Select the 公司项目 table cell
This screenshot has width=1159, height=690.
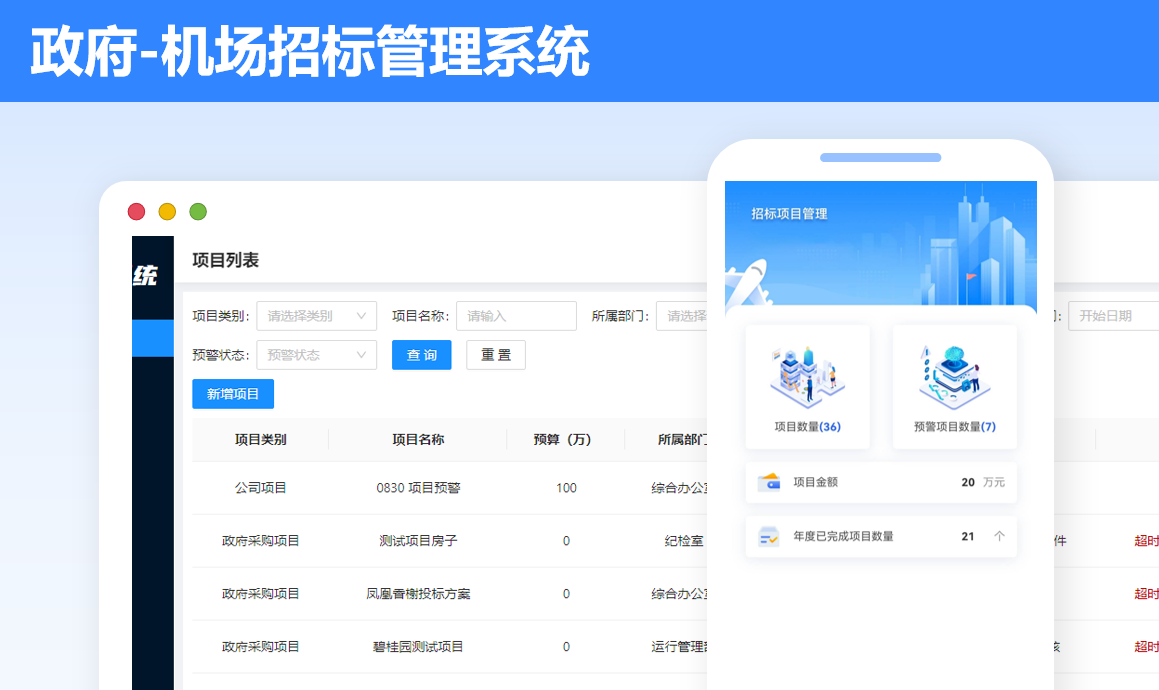[260, 488]
